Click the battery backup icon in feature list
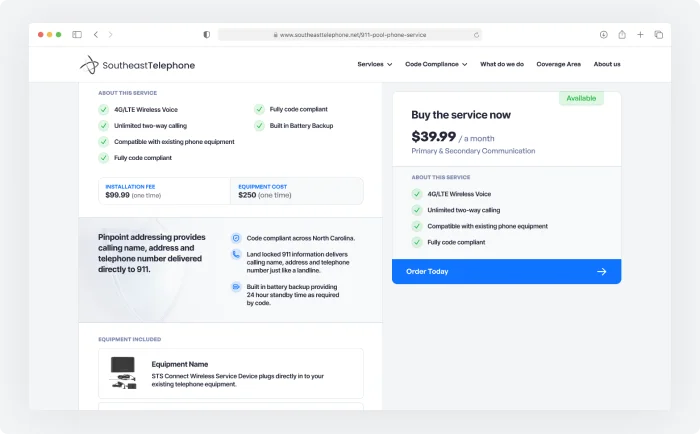The width and height of the screenshot is (700, 434). pyautogui.click(x=236, y=287)
